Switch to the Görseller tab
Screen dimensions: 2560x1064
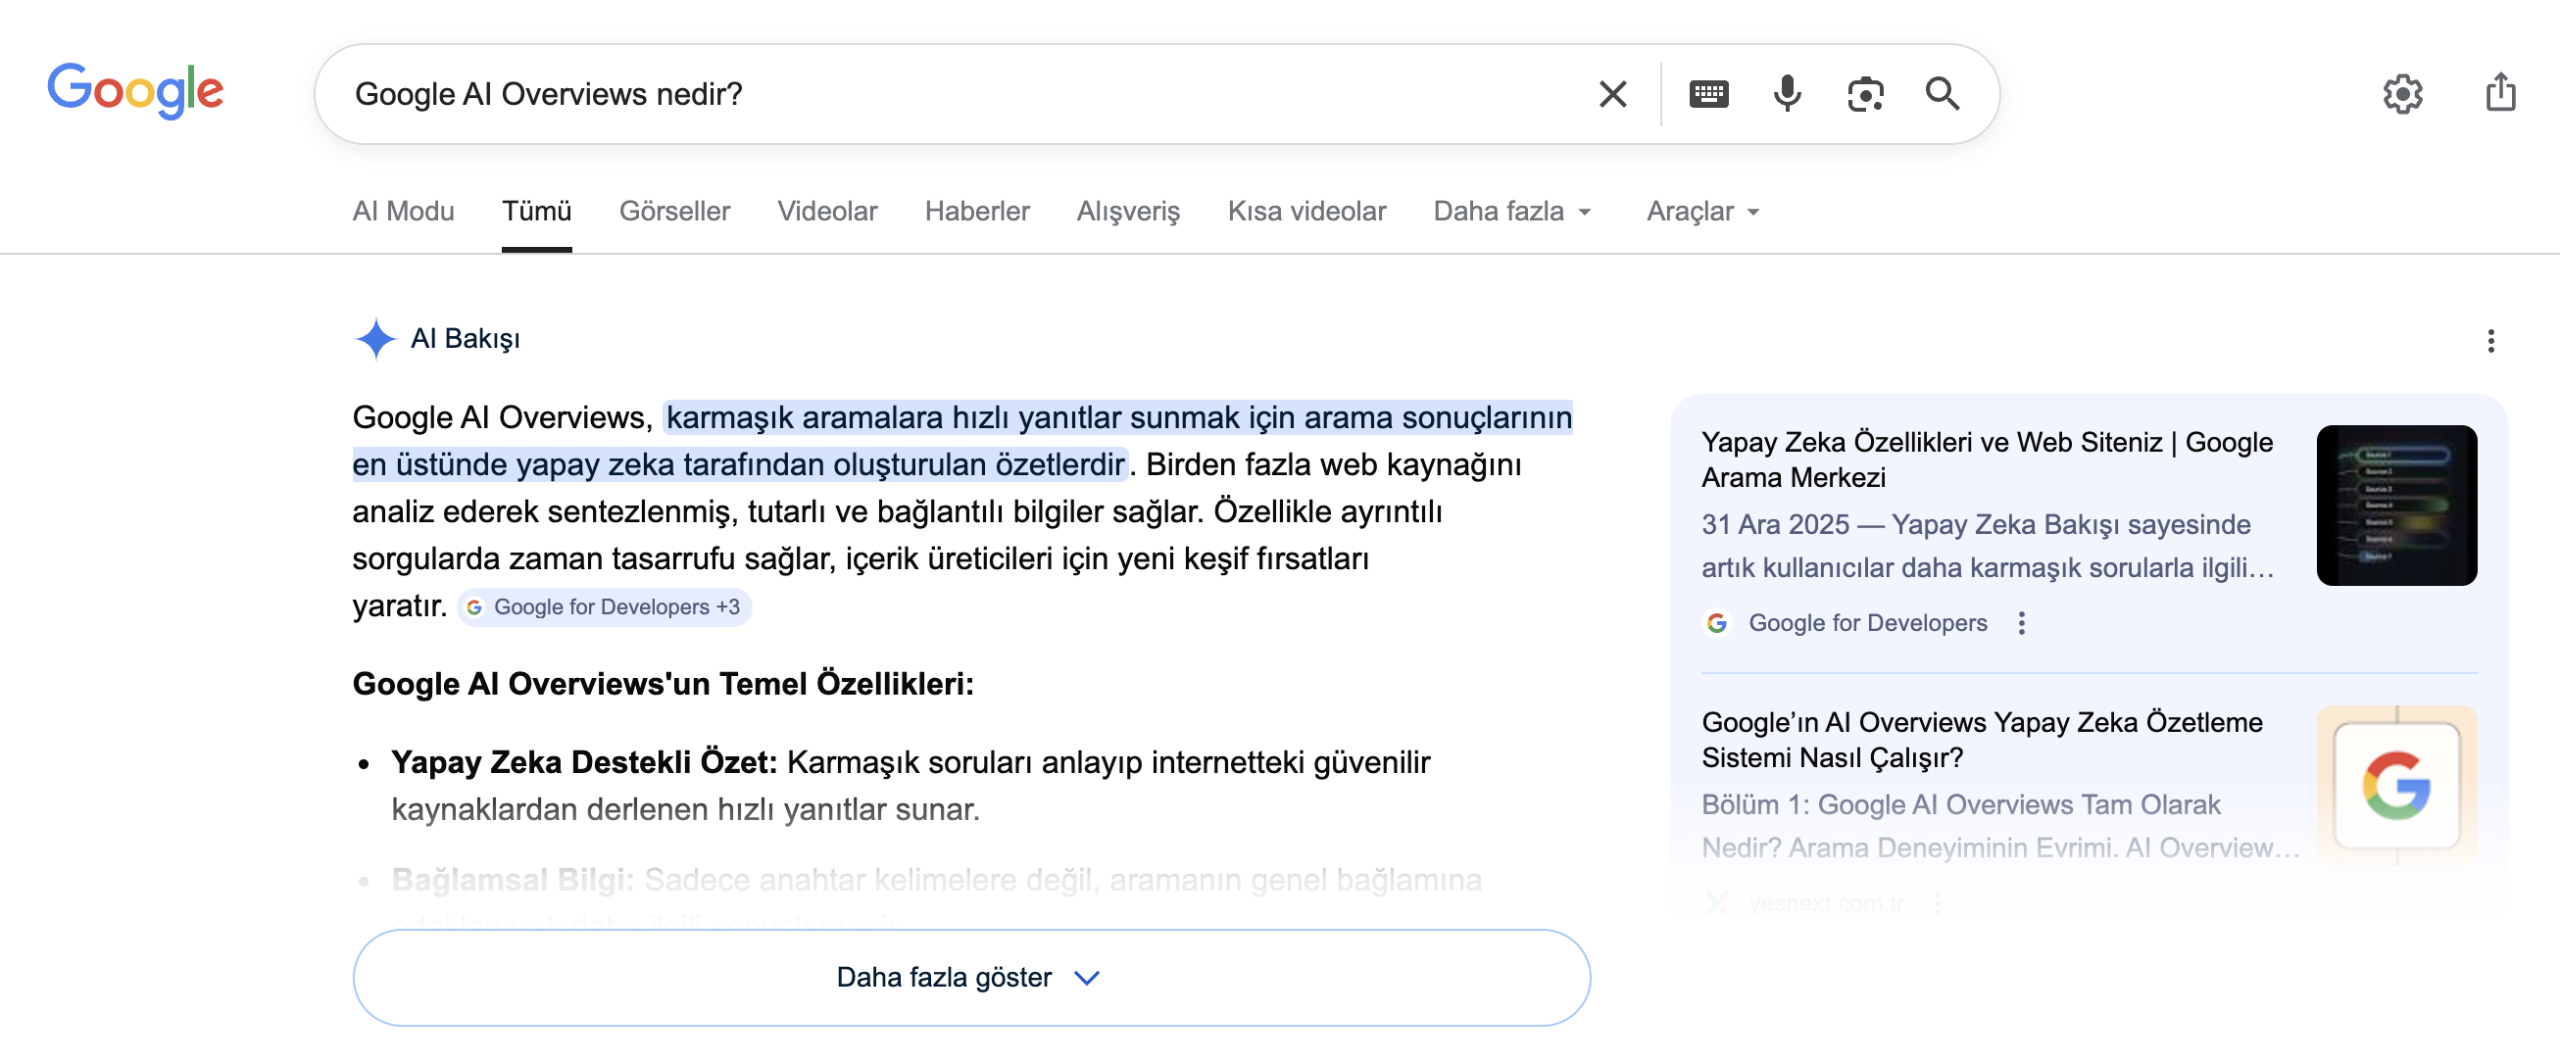[675, 211]
